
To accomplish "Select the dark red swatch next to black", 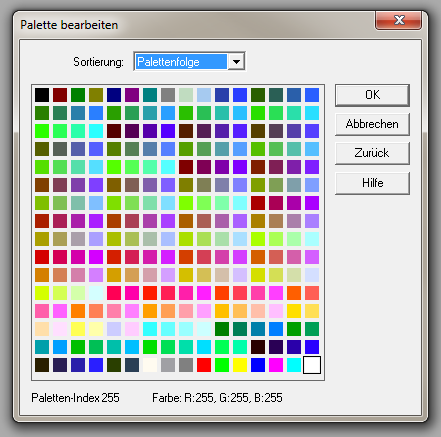I will (60, 95).
